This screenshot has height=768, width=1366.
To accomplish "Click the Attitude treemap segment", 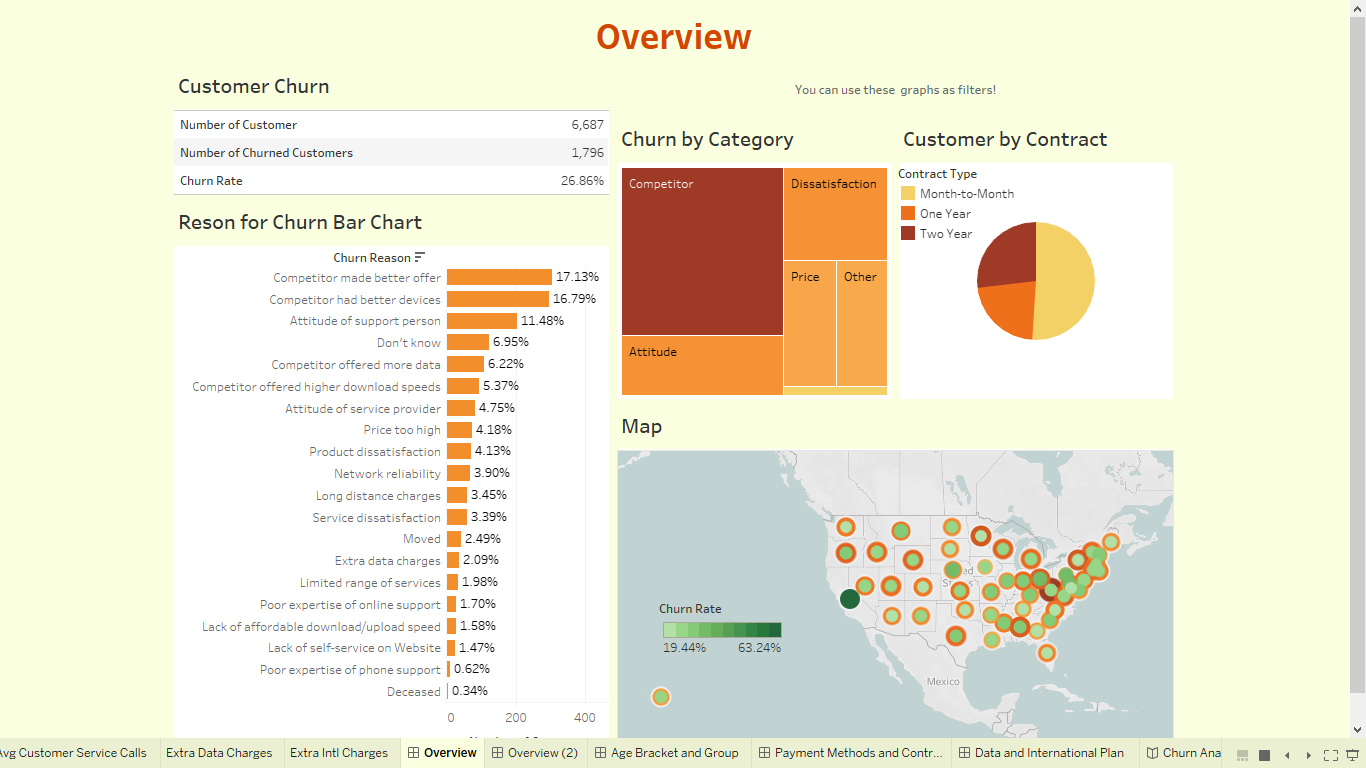I will coord(702,368).
